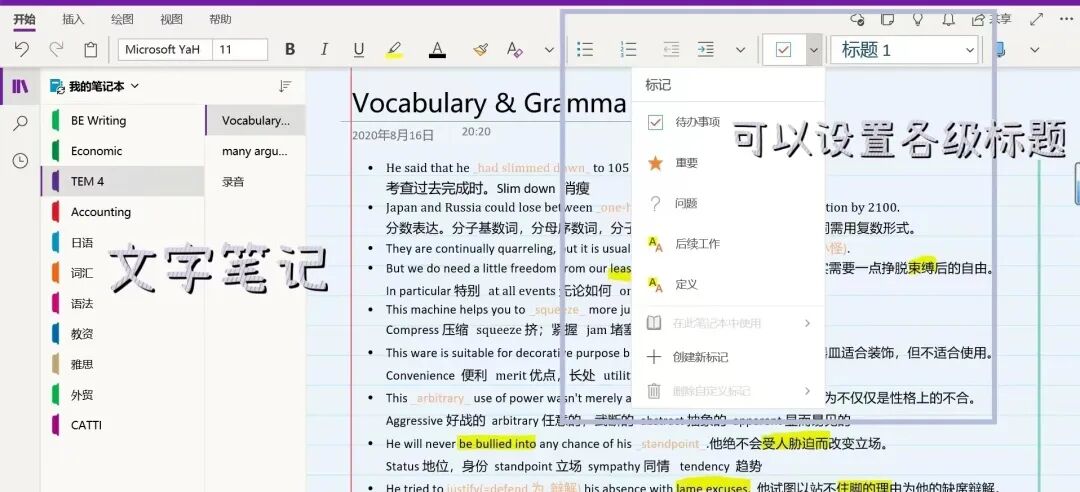Set the font size field showing 11
Screen dimensions: 1080x492
240,50
